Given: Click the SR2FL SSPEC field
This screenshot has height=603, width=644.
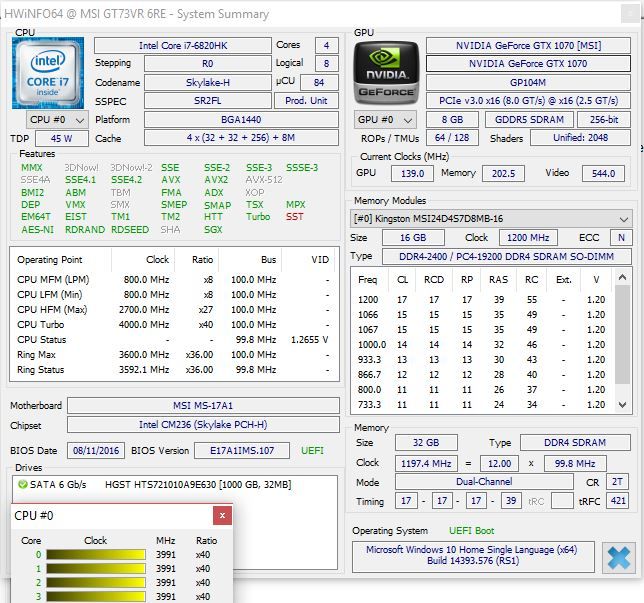Looking at the screenshot, I should pyautogui.click(x=208, y=101).
